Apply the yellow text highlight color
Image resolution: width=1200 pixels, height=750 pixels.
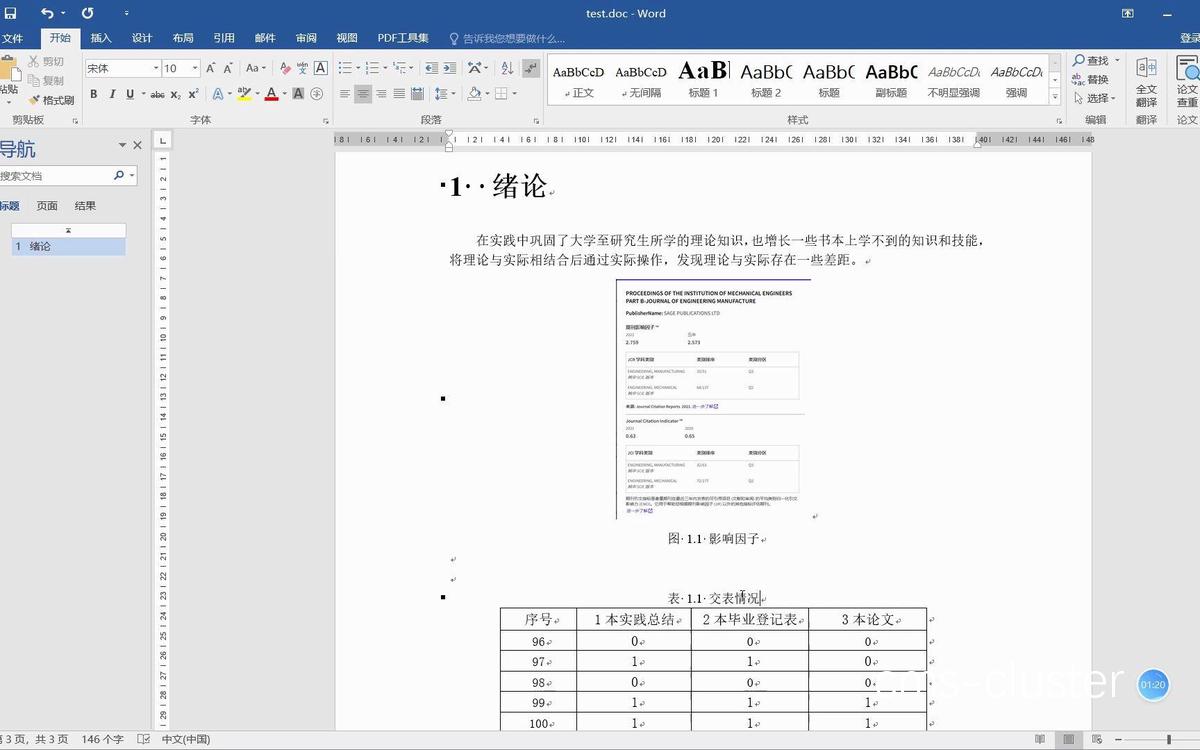pyautogui.click(x=244, y=94)
